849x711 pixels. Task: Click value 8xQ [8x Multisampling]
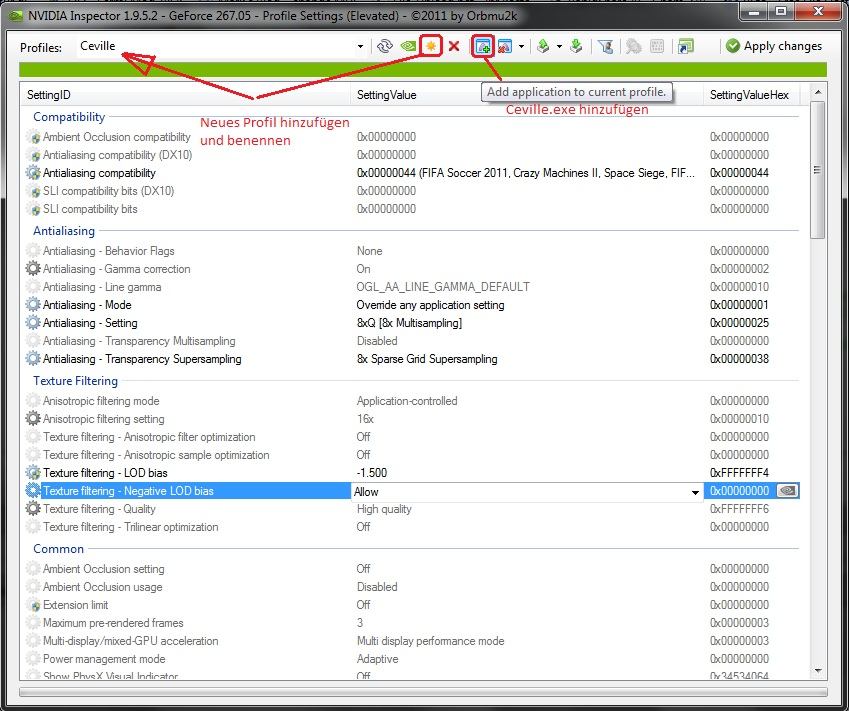pos(409,323)
